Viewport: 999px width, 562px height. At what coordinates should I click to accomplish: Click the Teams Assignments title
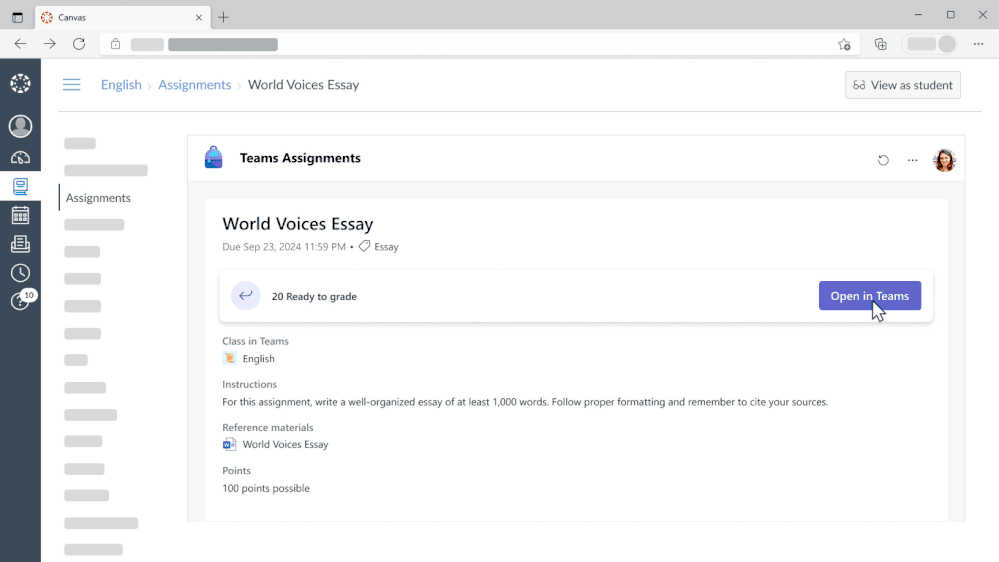300,157
